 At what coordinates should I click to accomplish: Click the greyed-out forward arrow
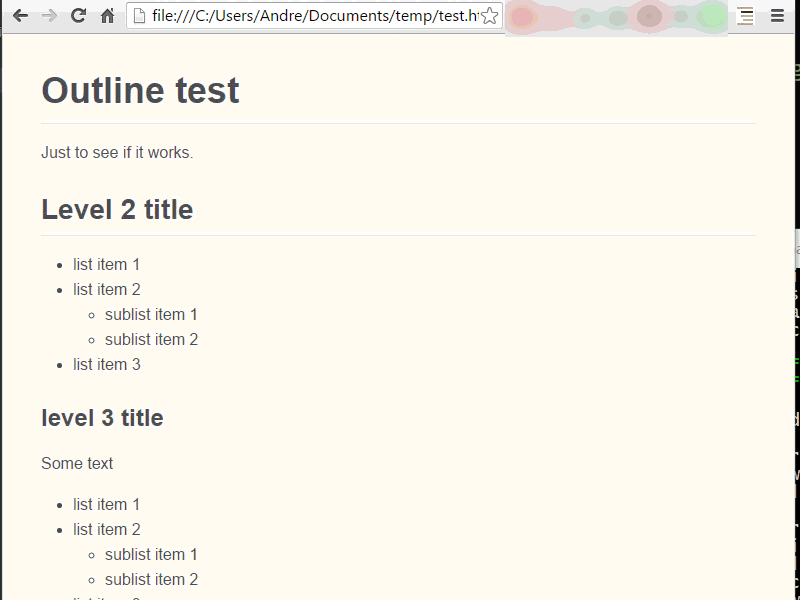click(49, 16)
